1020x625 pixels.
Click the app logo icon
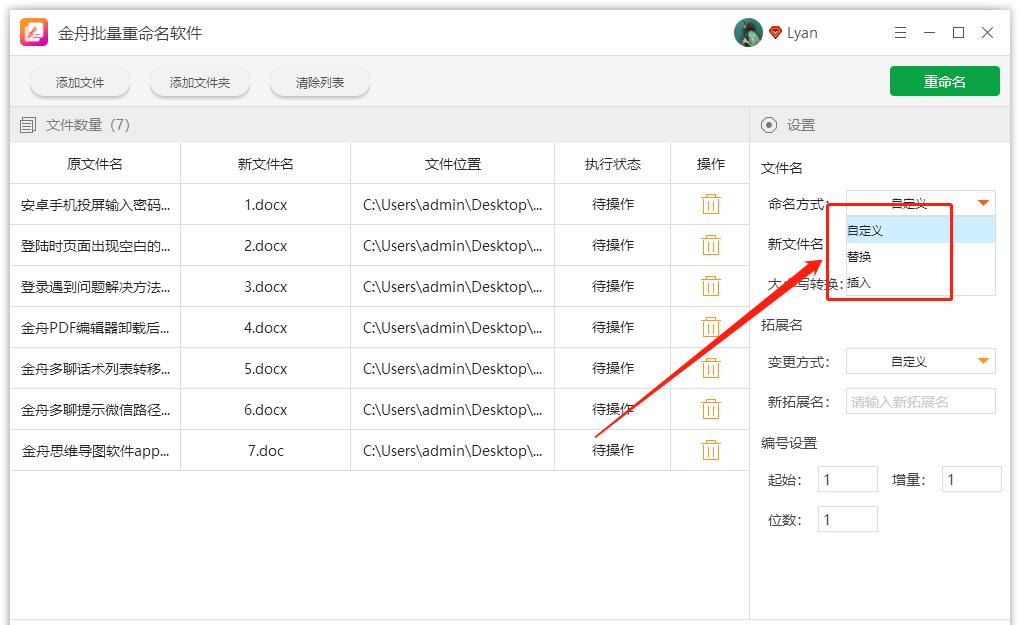click(x=35, y=33)
